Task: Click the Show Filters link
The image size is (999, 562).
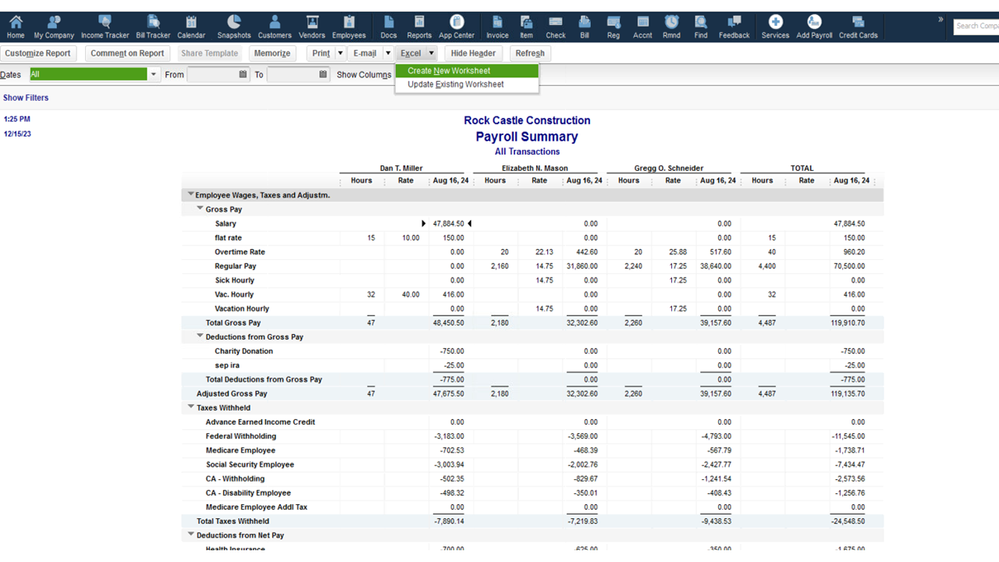Action: point(26,98)
